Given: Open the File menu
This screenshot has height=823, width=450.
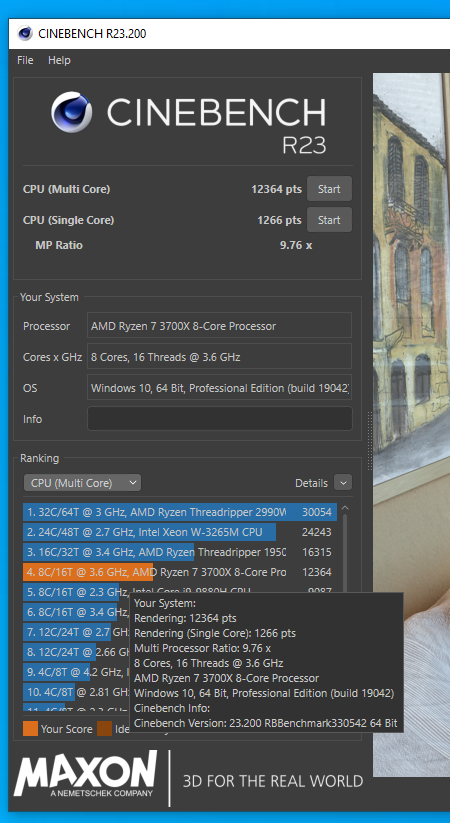Looking at the screenshot, I should [x=25, y=60].
